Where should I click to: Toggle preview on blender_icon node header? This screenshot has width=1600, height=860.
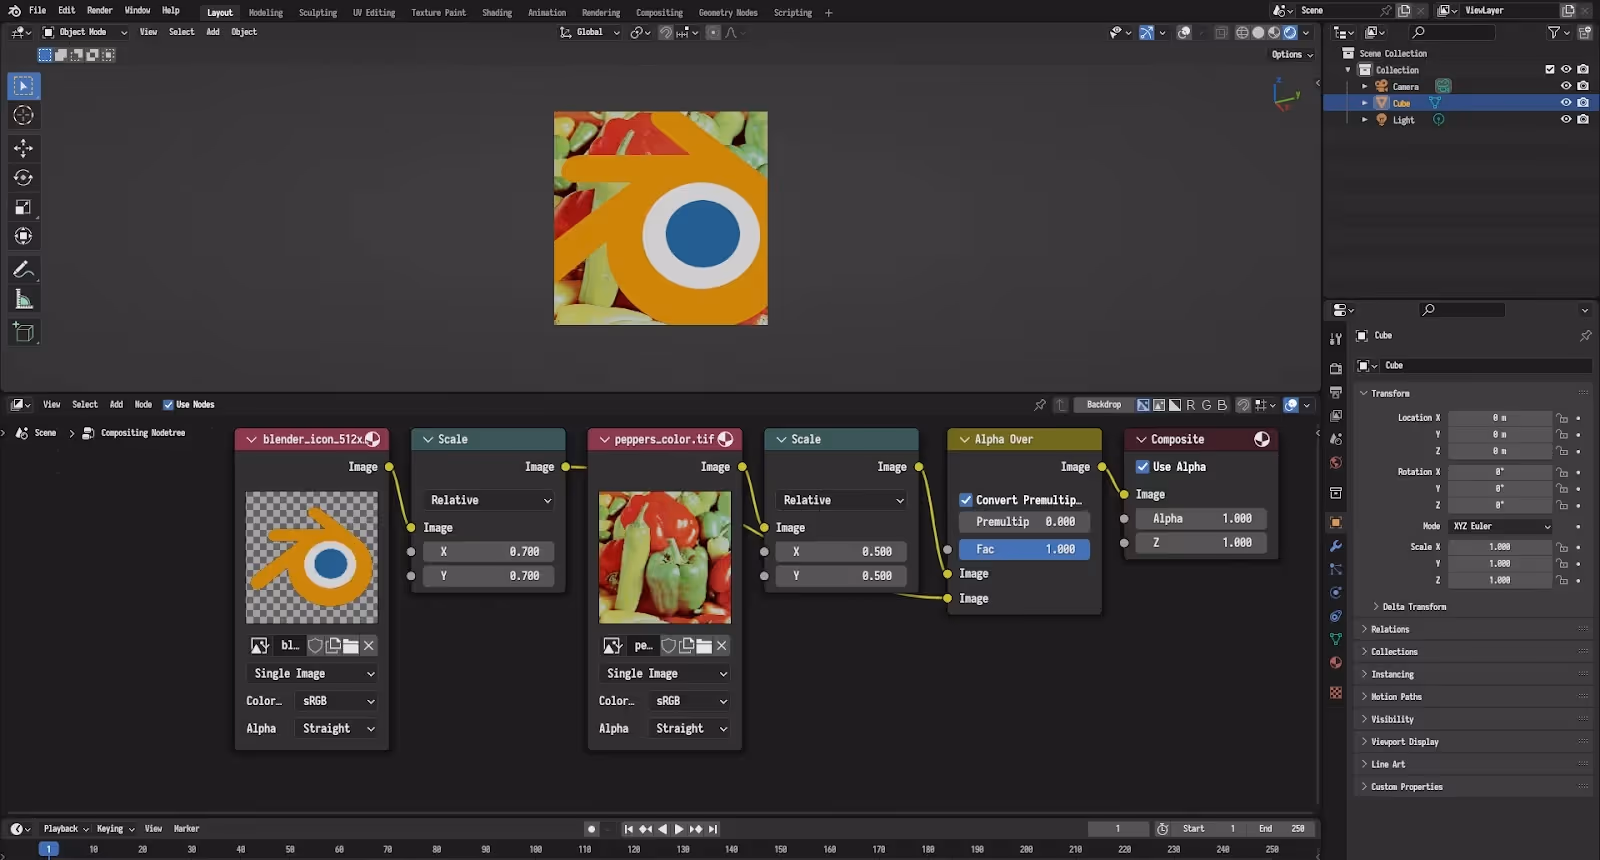(x=373, y=439)
